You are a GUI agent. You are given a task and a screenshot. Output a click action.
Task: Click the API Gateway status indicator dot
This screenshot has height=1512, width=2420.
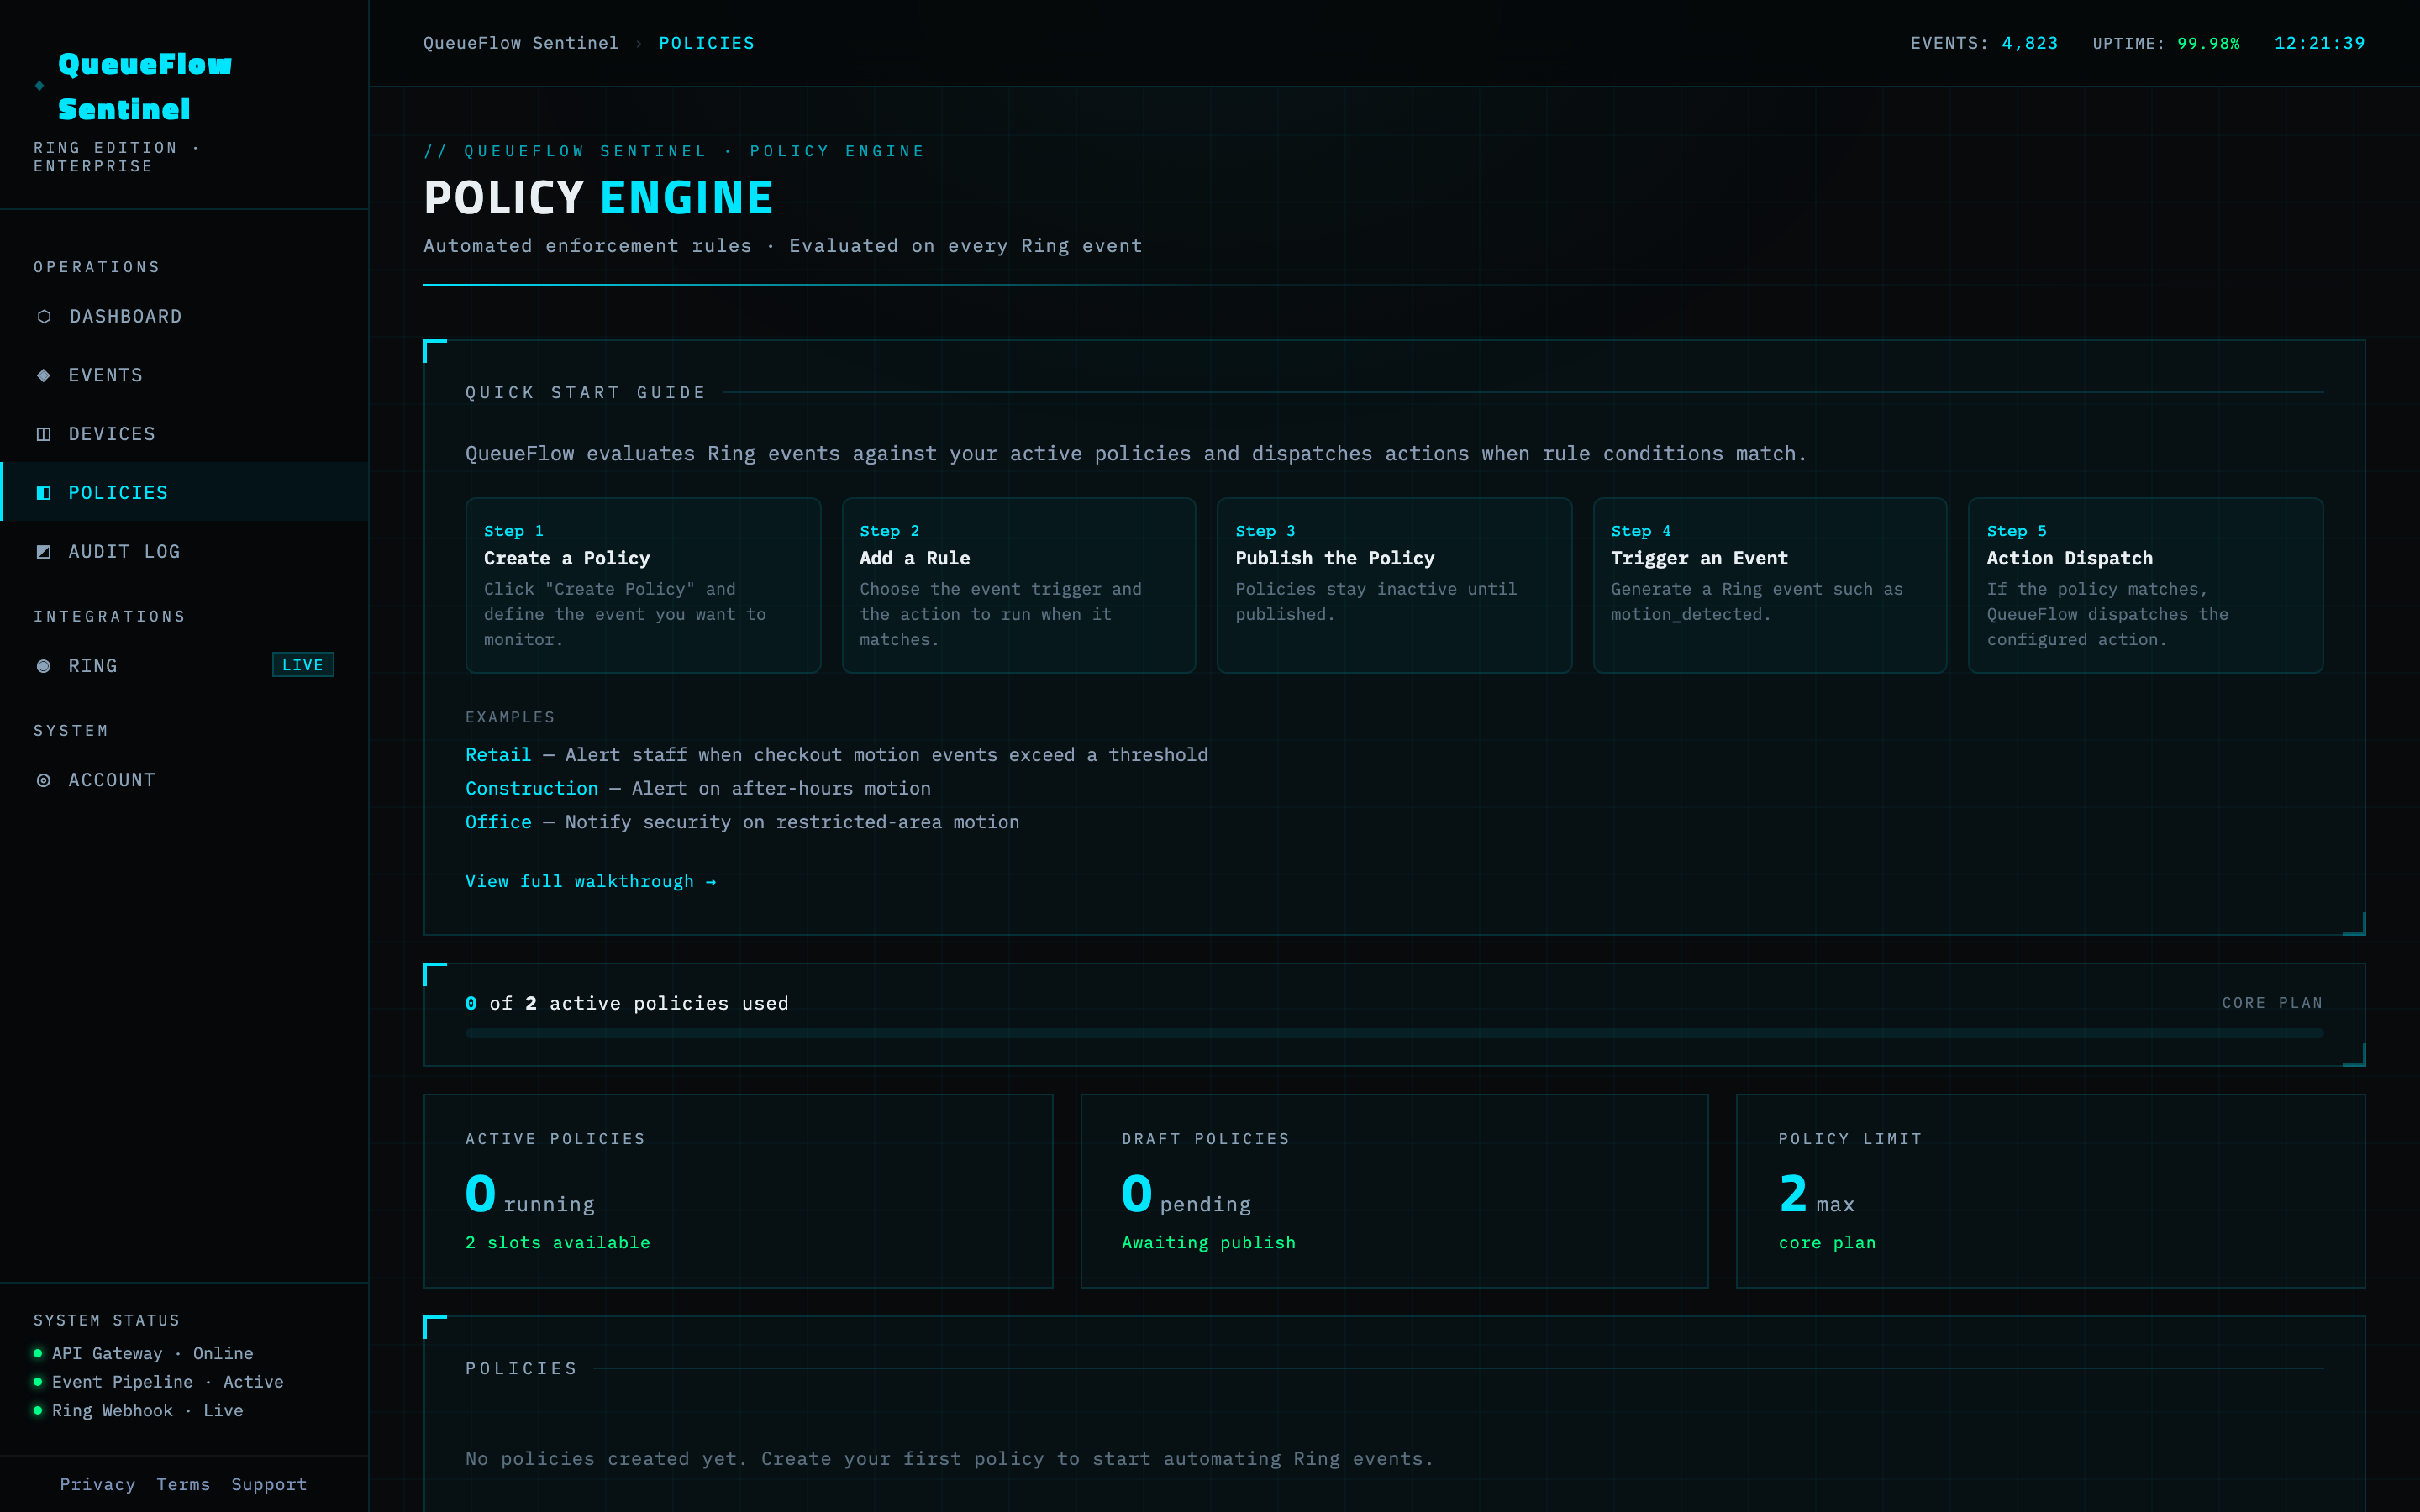pyautogui.click(x=37, y=1353)
